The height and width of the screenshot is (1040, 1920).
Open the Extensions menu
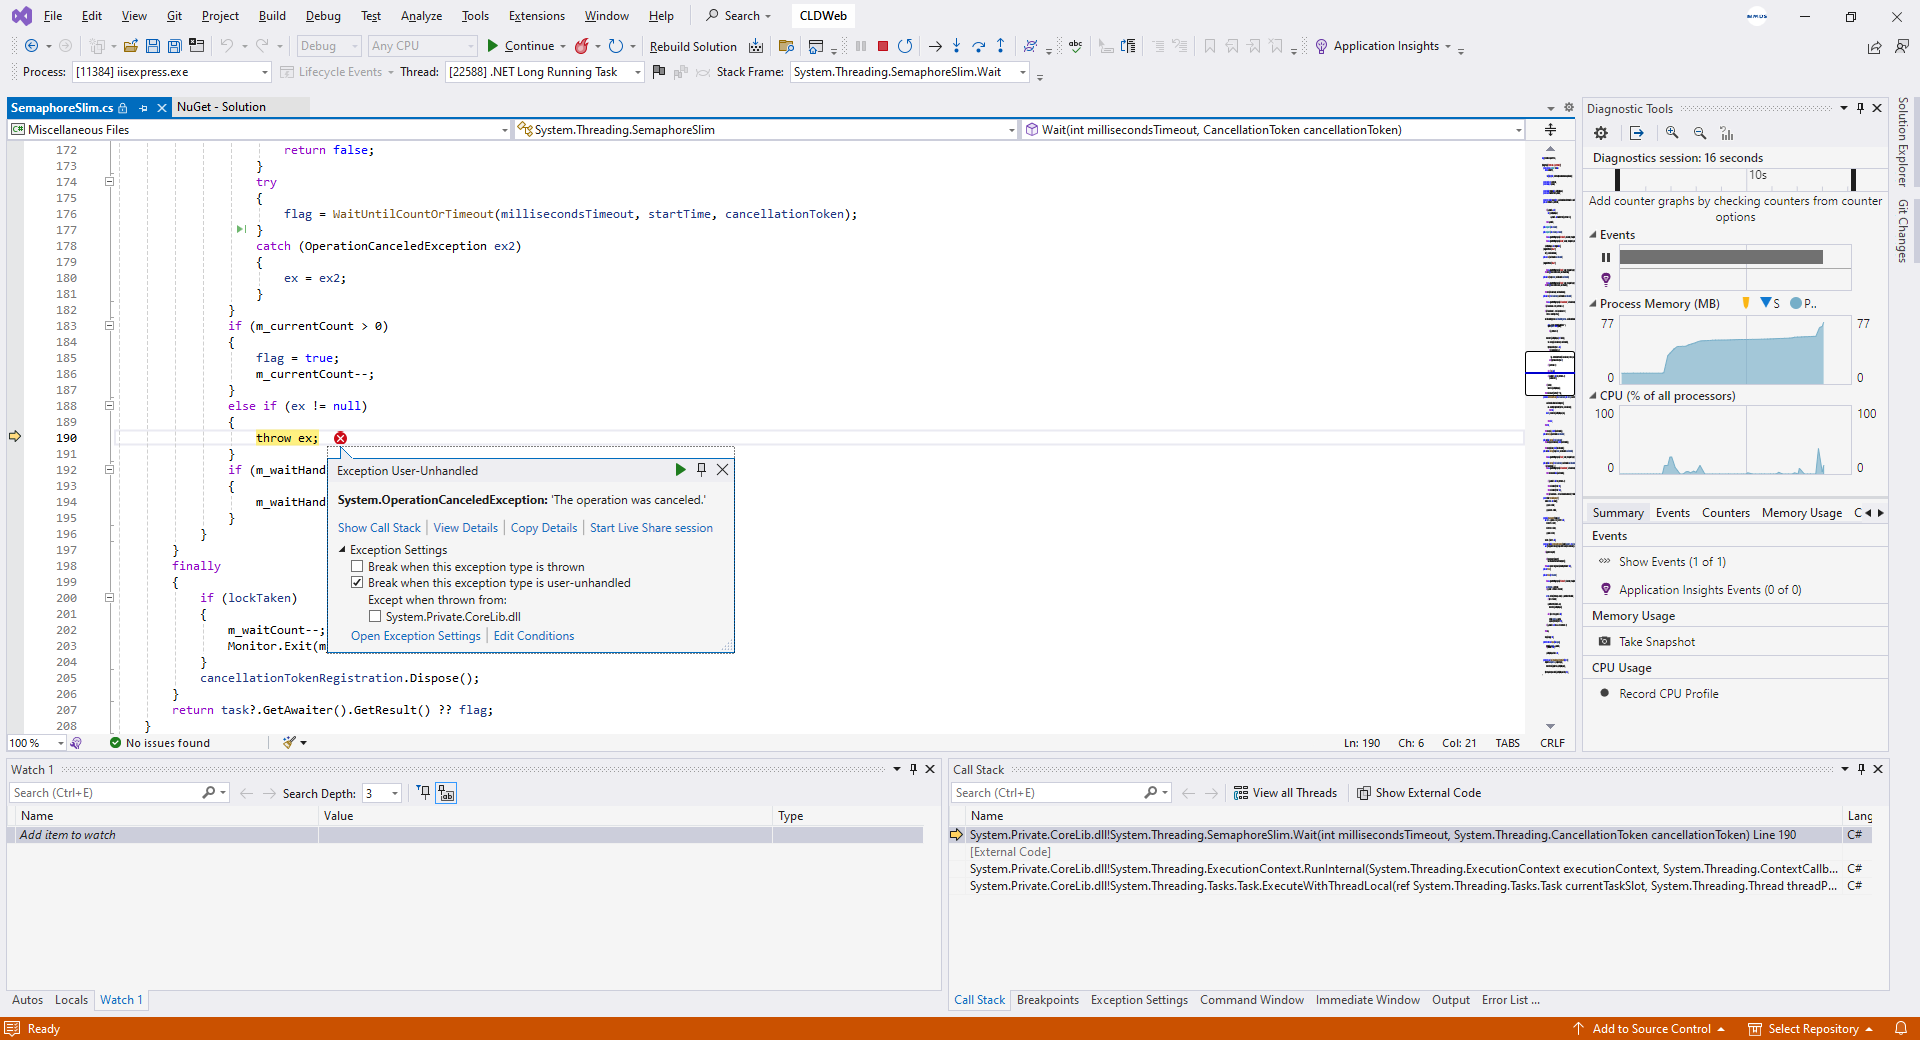click(x=536, y=16)
